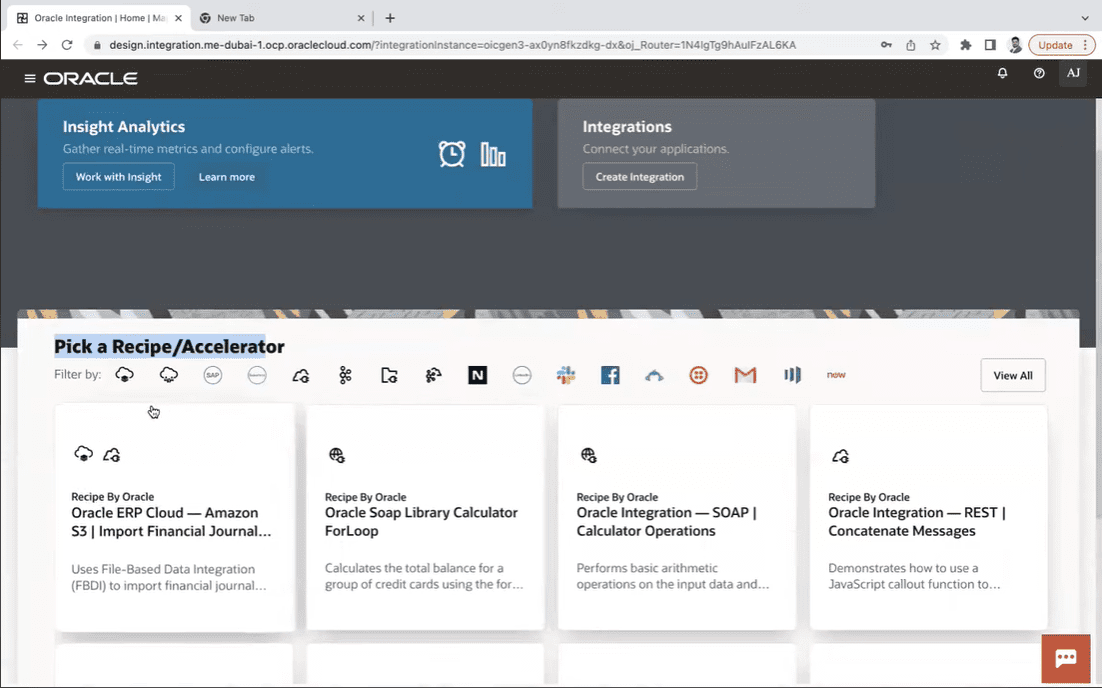The image size is (1102, 688).
Task: Filter recipes by the first cloud icon
Action: [x=124, y=375]
